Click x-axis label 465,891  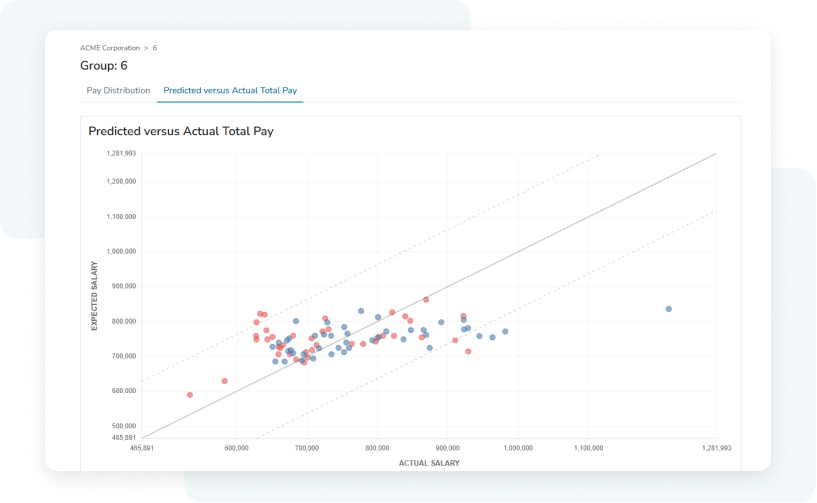click(x=142, y=448)
